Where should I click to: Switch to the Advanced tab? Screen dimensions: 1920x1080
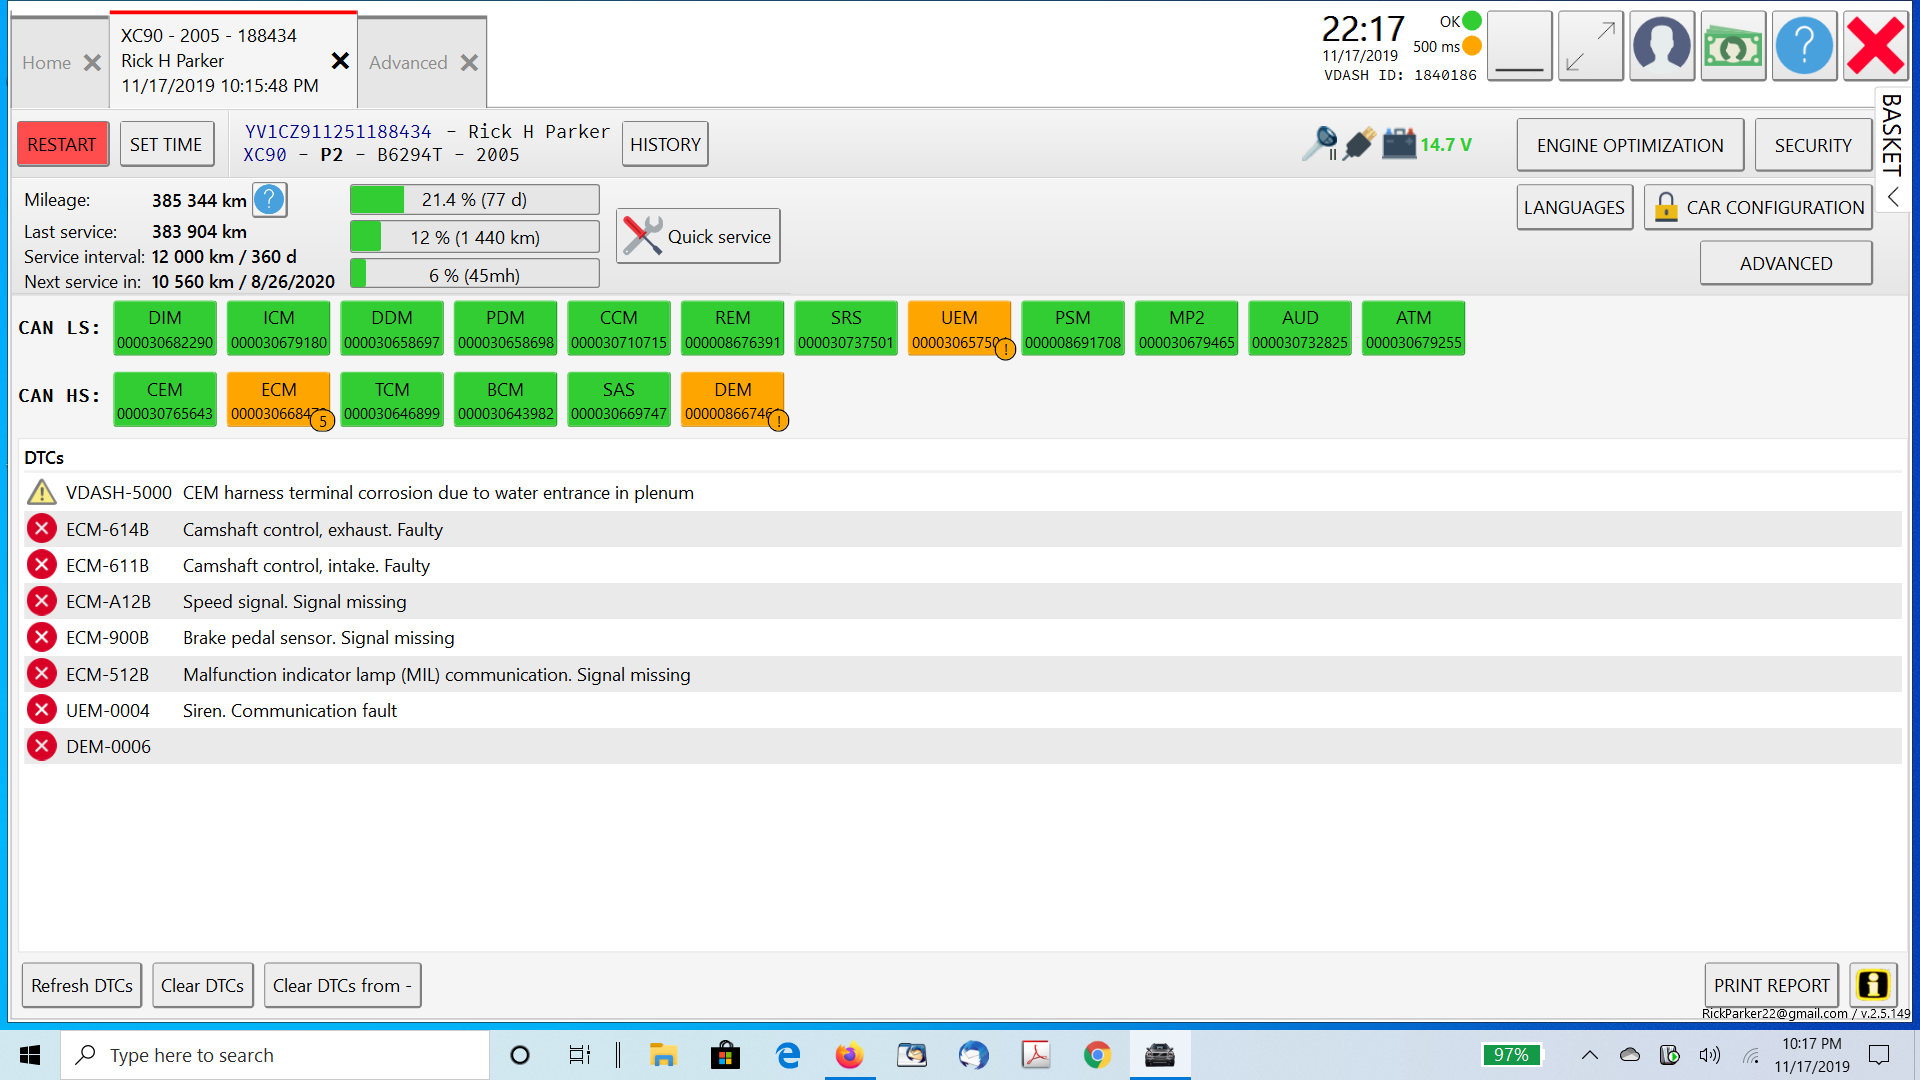point(408,62)
